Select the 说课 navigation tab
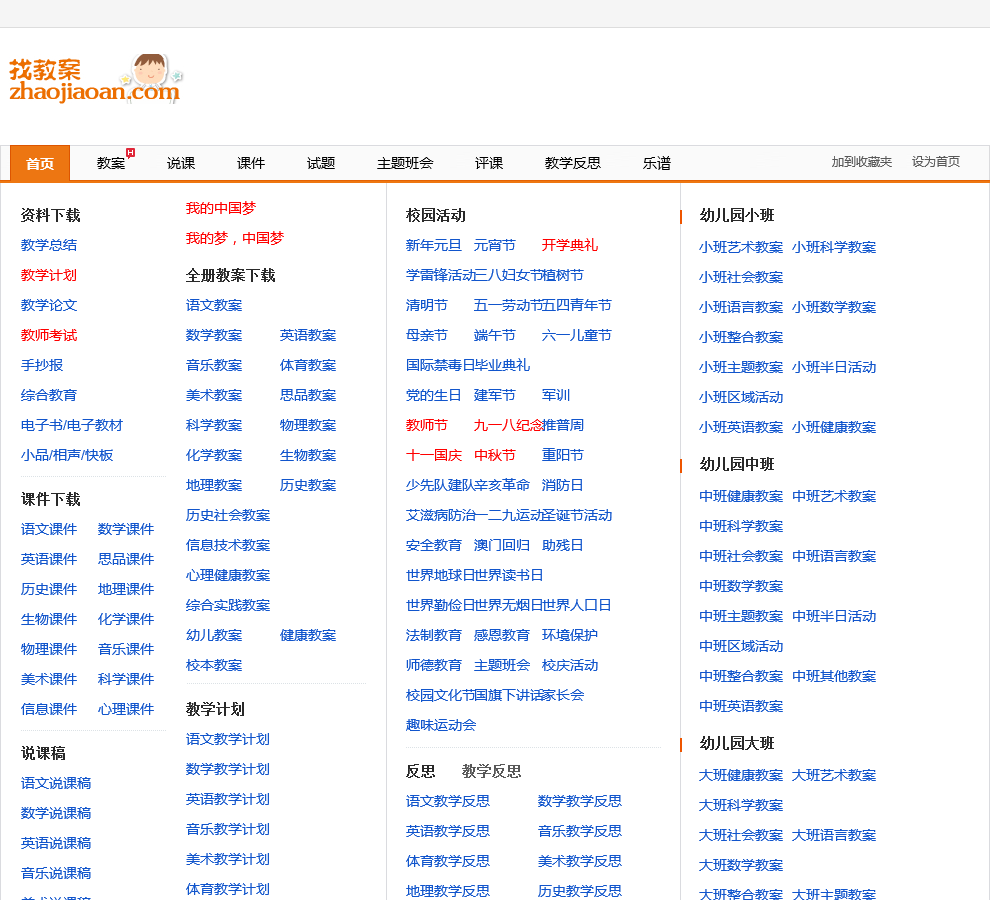This screenshot has width=990, height=900. [x=181, y=164]
